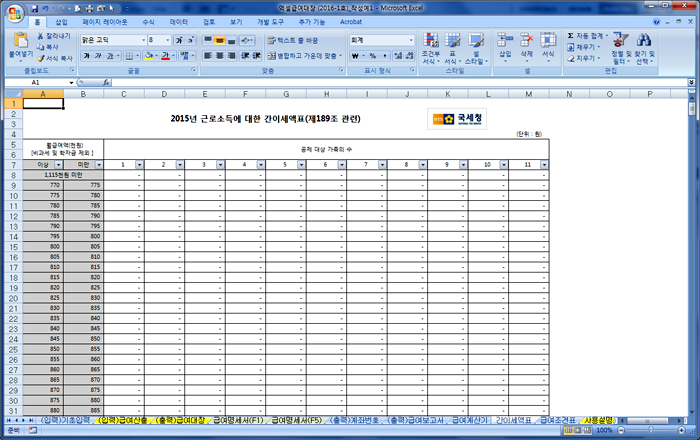
Task: Decrease font size
Action: tap(190, 40)
